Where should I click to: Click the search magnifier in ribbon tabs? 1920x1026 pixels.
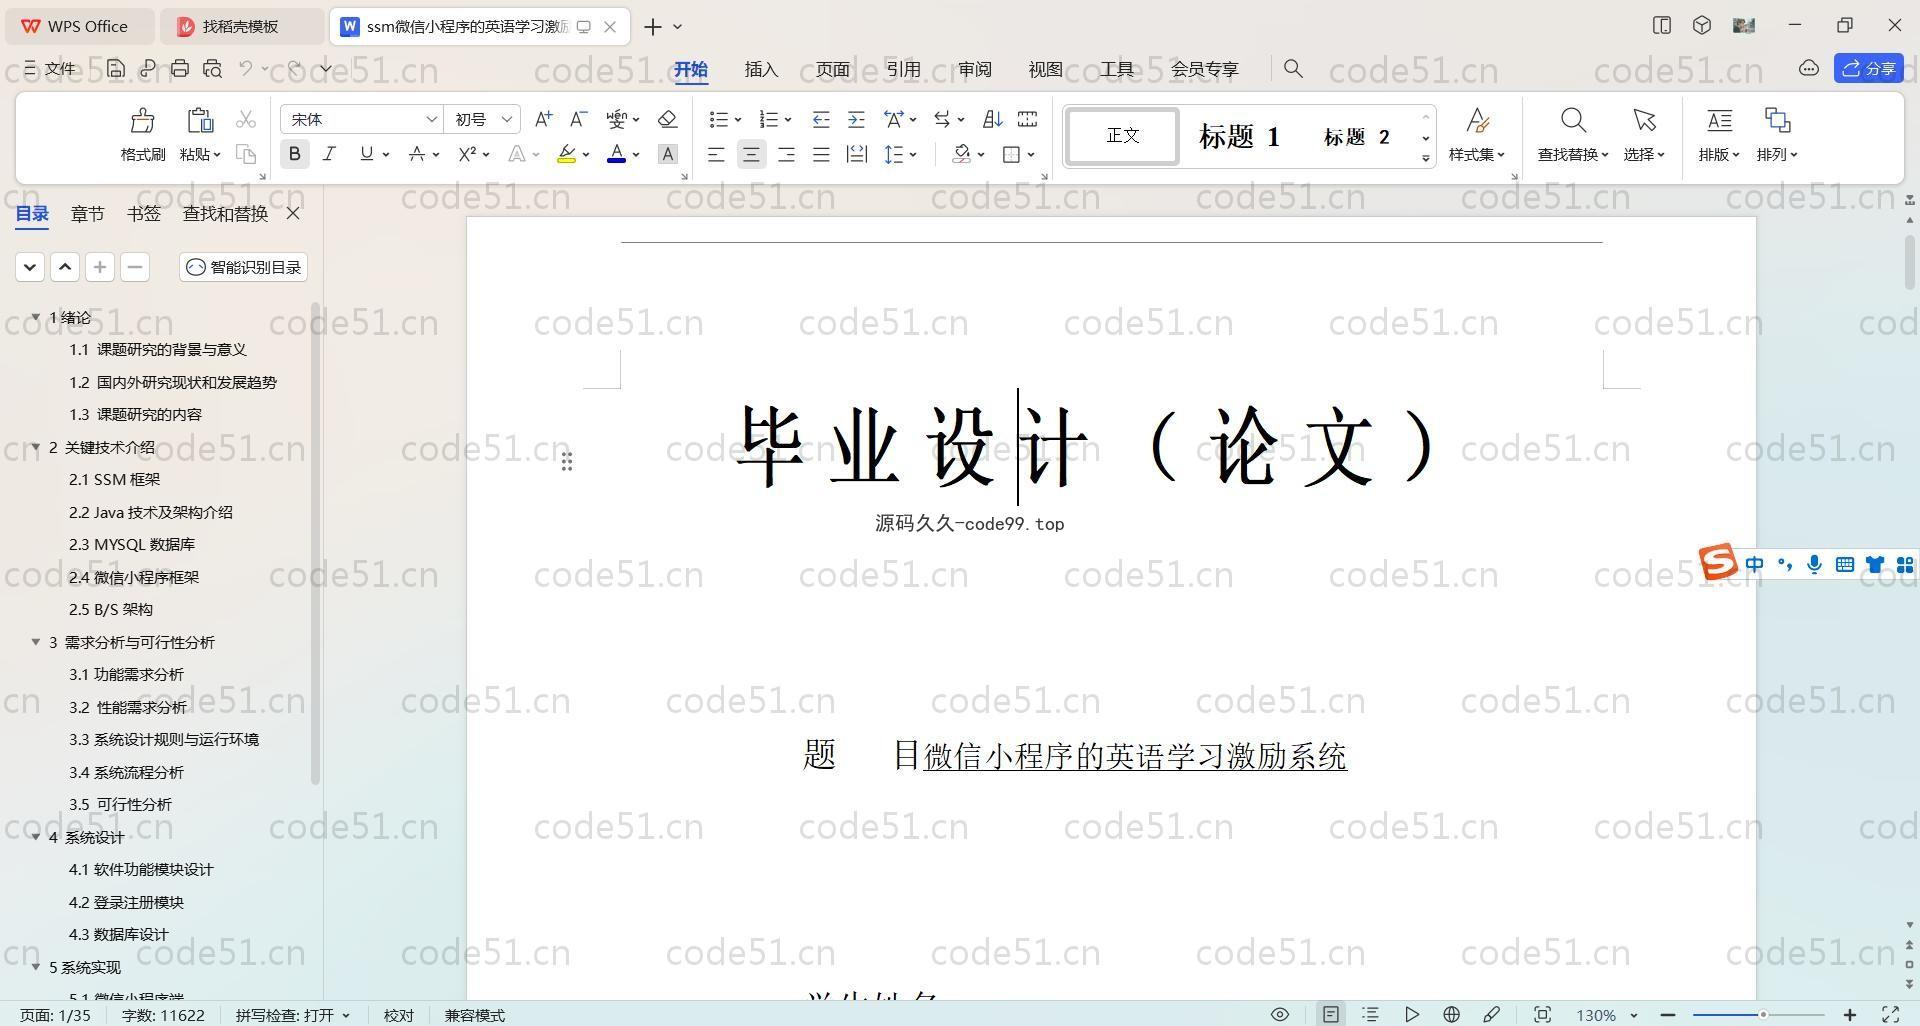1293,68
